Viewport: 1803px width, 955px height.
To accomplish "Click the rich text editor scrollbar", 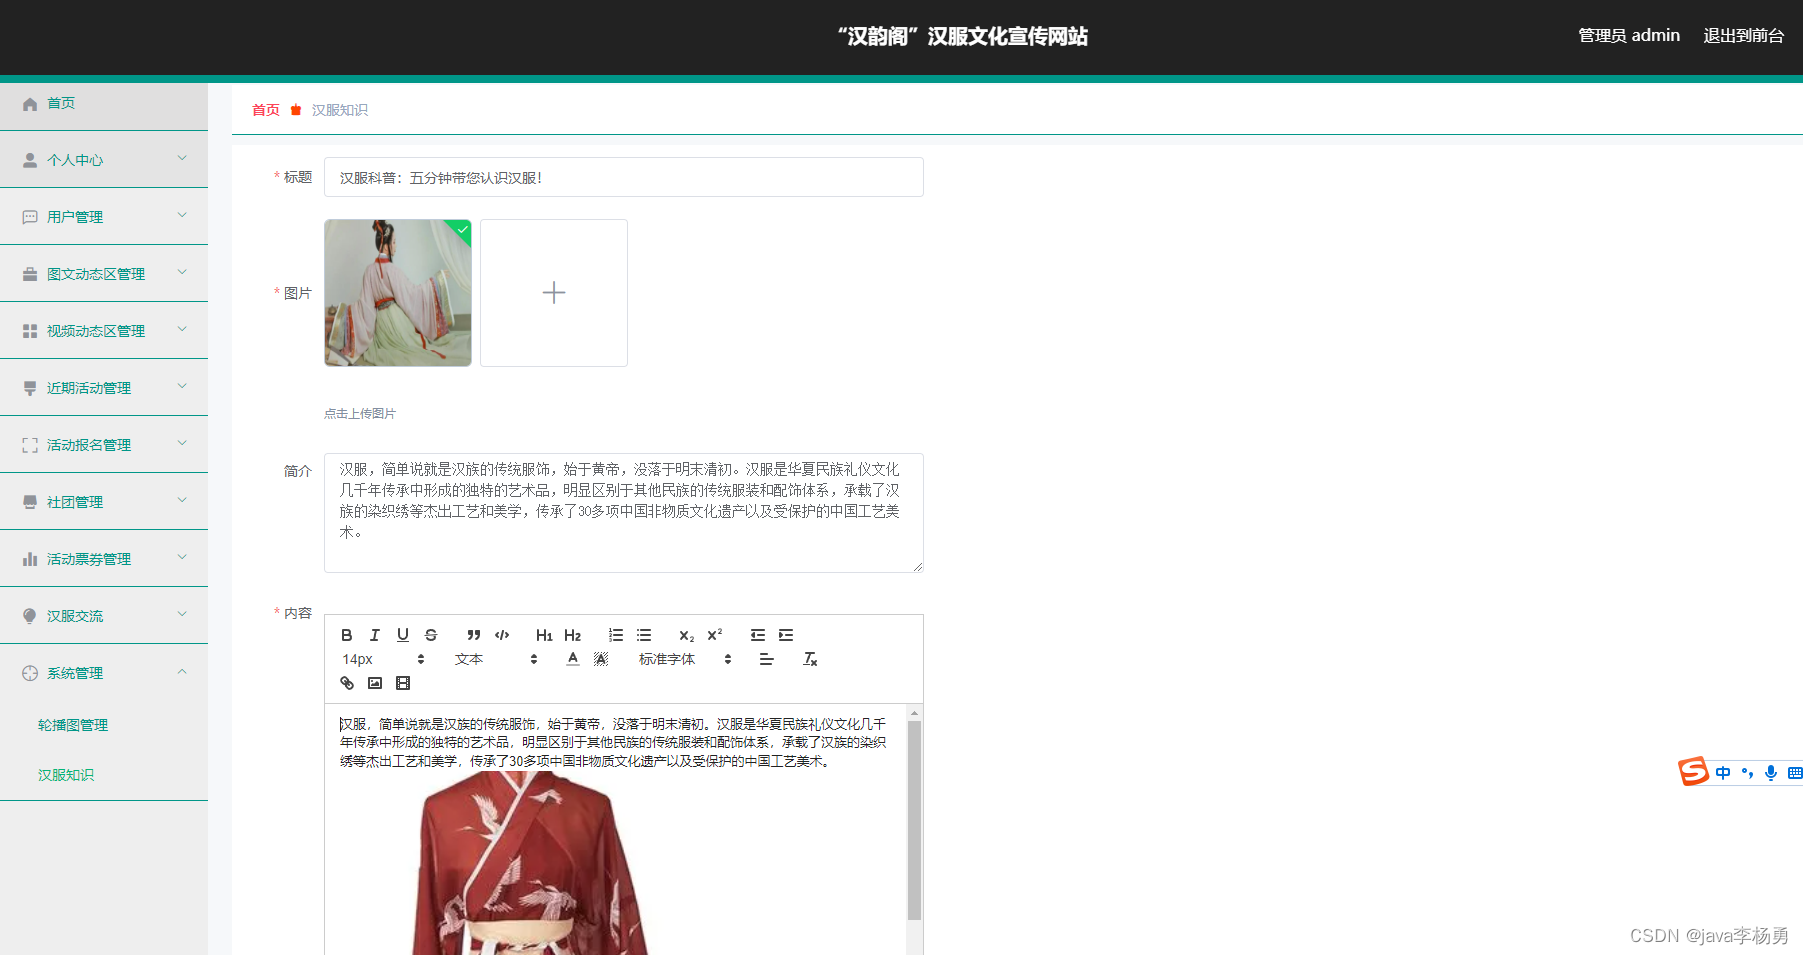I will [914, 820].
